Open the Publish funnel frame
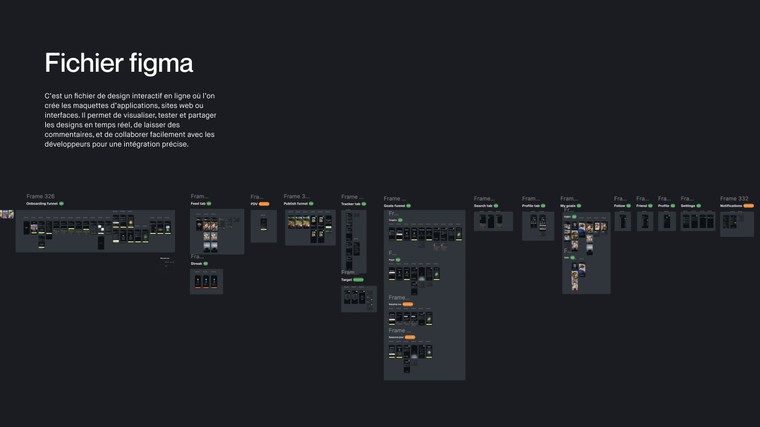 click(310, 228)
